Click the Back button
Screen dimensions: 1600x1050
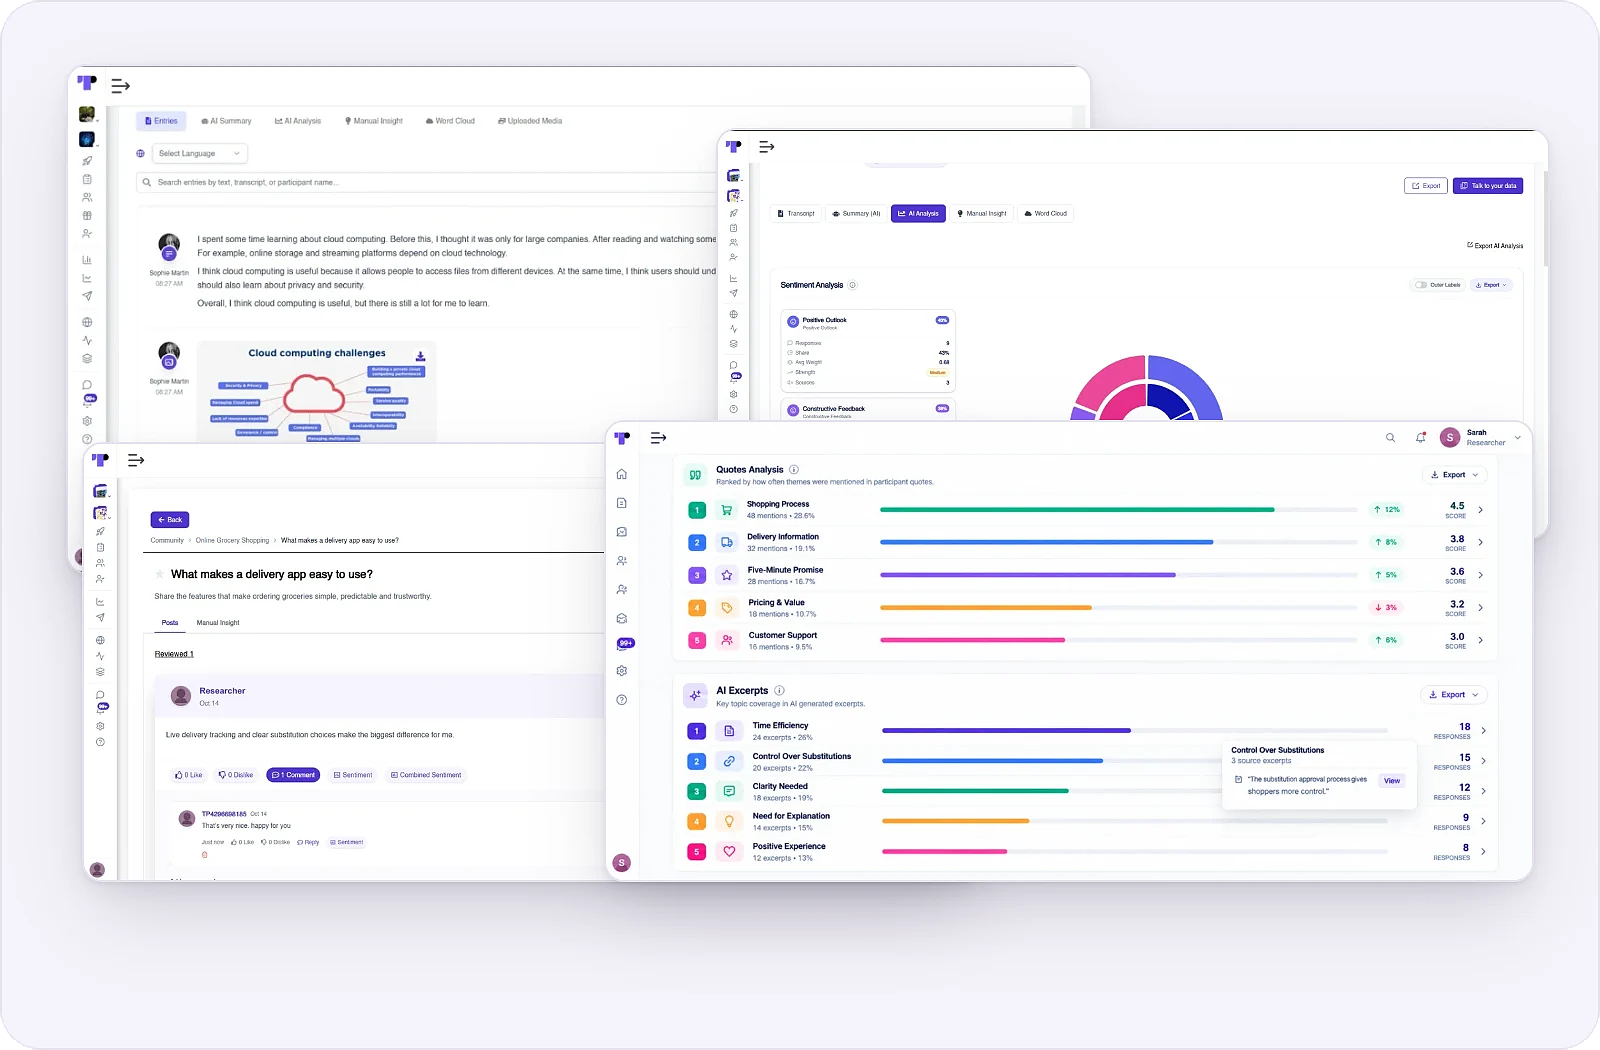click(170, 520)
